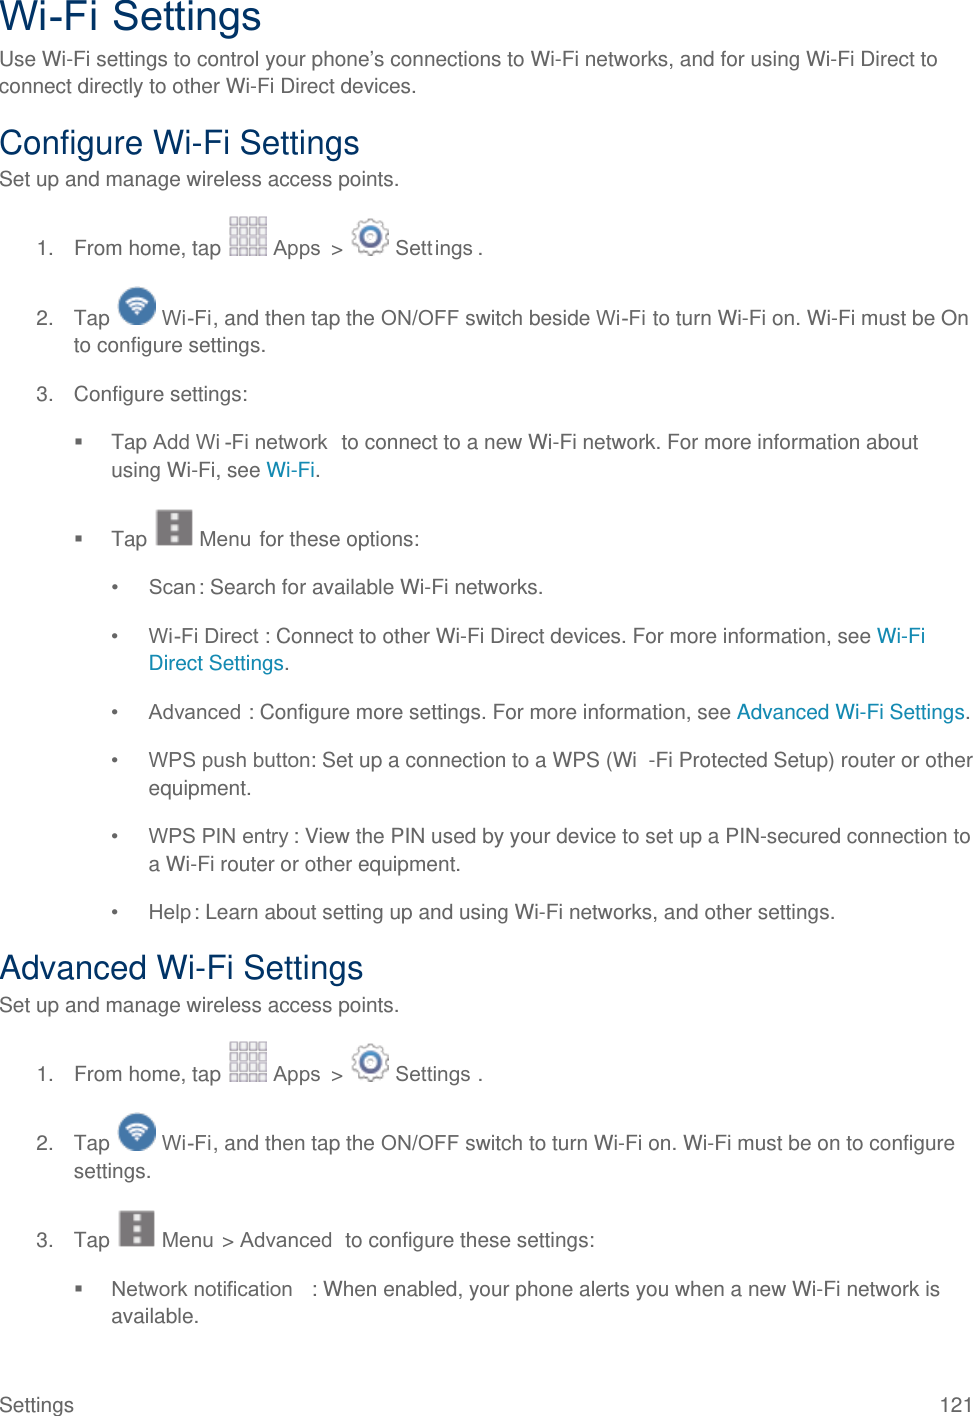973x1416 pixels.
Task: Click the Wi-Fi icon beside the ON/OFF switch beside Wi-Fi text
Action: [137, 307]
